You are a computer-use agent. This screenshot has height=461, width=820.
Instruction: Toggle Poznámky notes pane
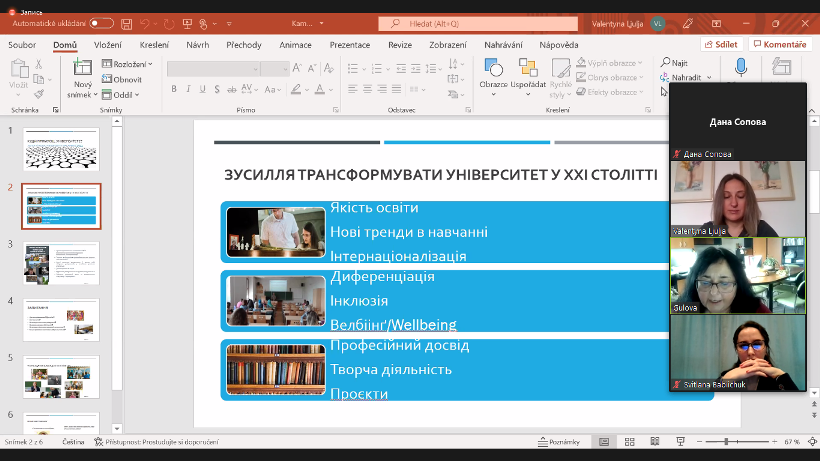[558, 442]
